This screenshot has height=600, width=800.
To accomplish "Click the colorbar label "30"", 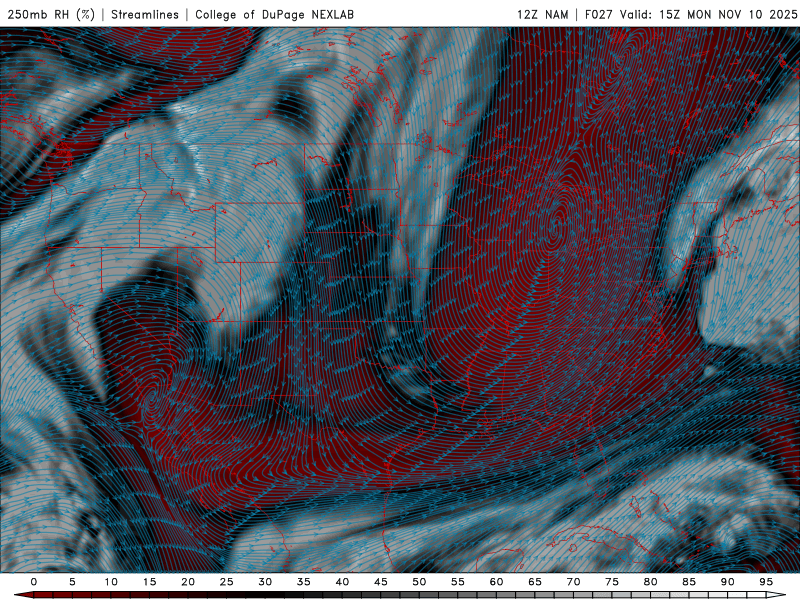I will pyautogui.click(x=265, y=582).
